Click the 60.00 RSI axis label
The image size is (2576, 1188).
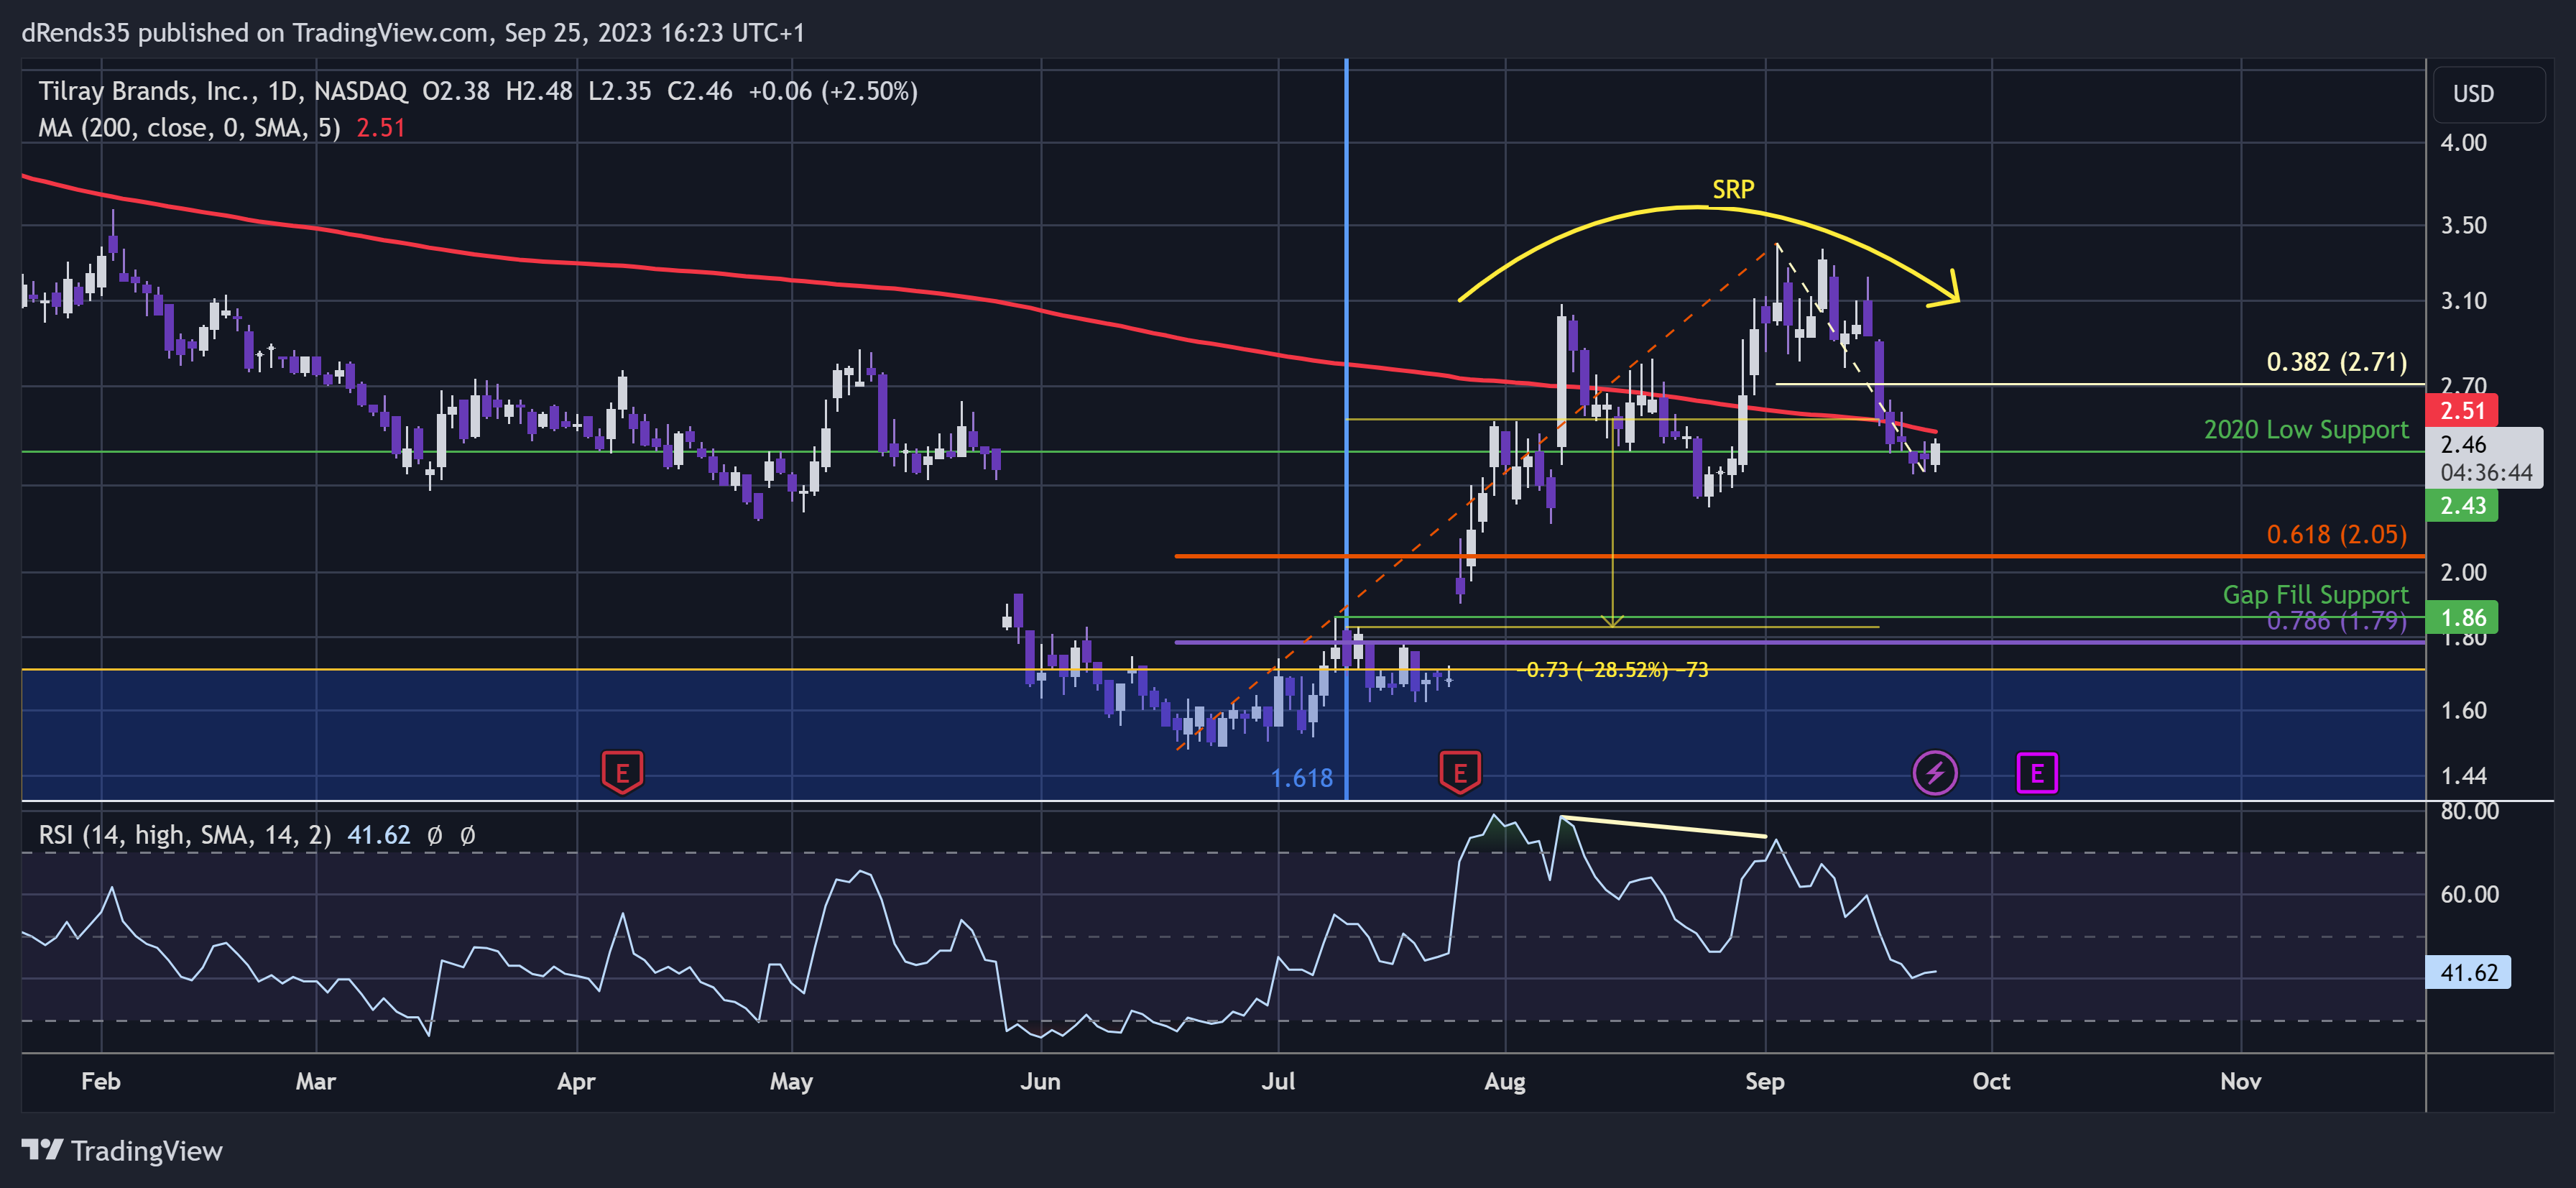point(2469,894)
